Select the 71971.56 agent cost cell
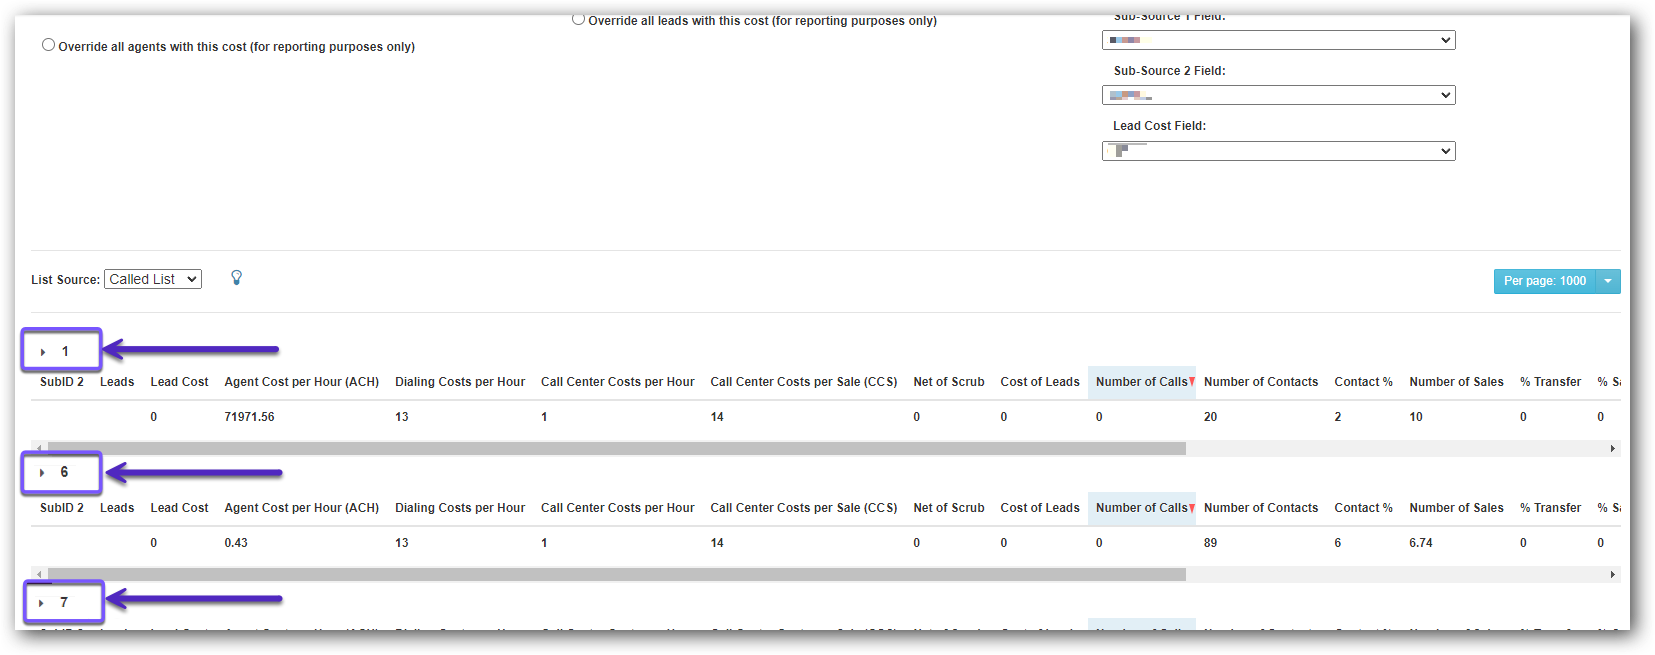 click(x=249, y=417)
